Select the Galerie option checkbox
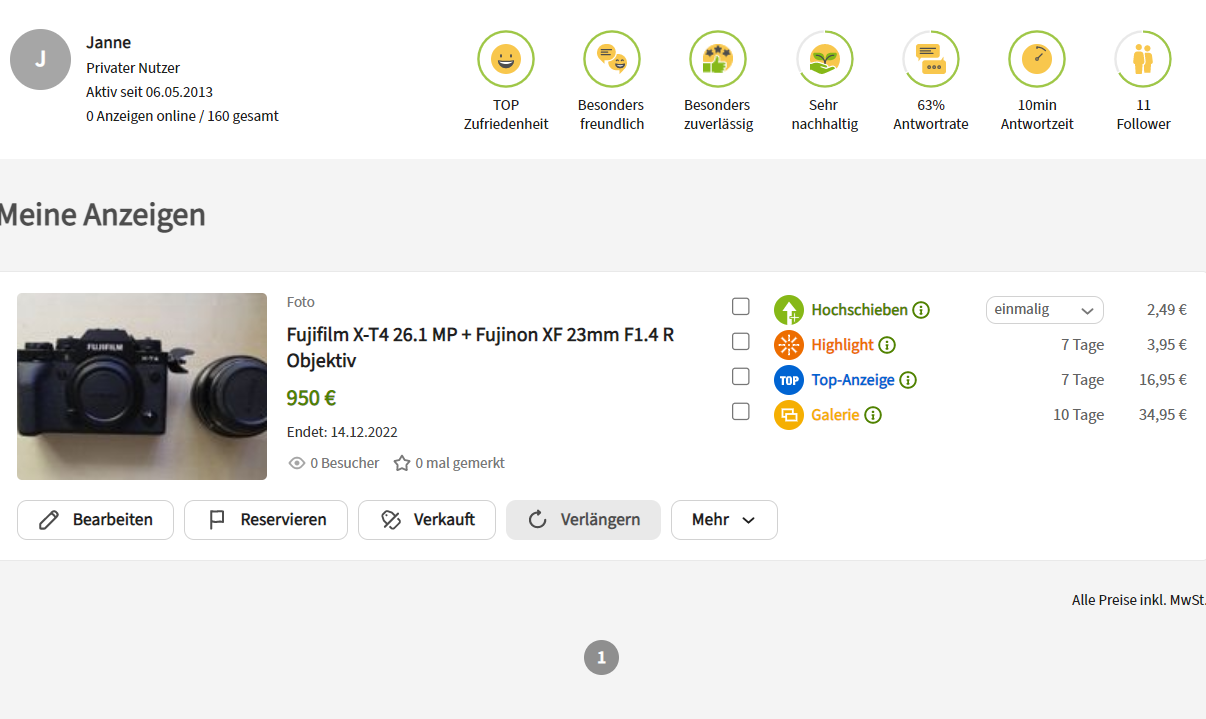This screenshot has height=719, width=1206. (x=741, y=411)
